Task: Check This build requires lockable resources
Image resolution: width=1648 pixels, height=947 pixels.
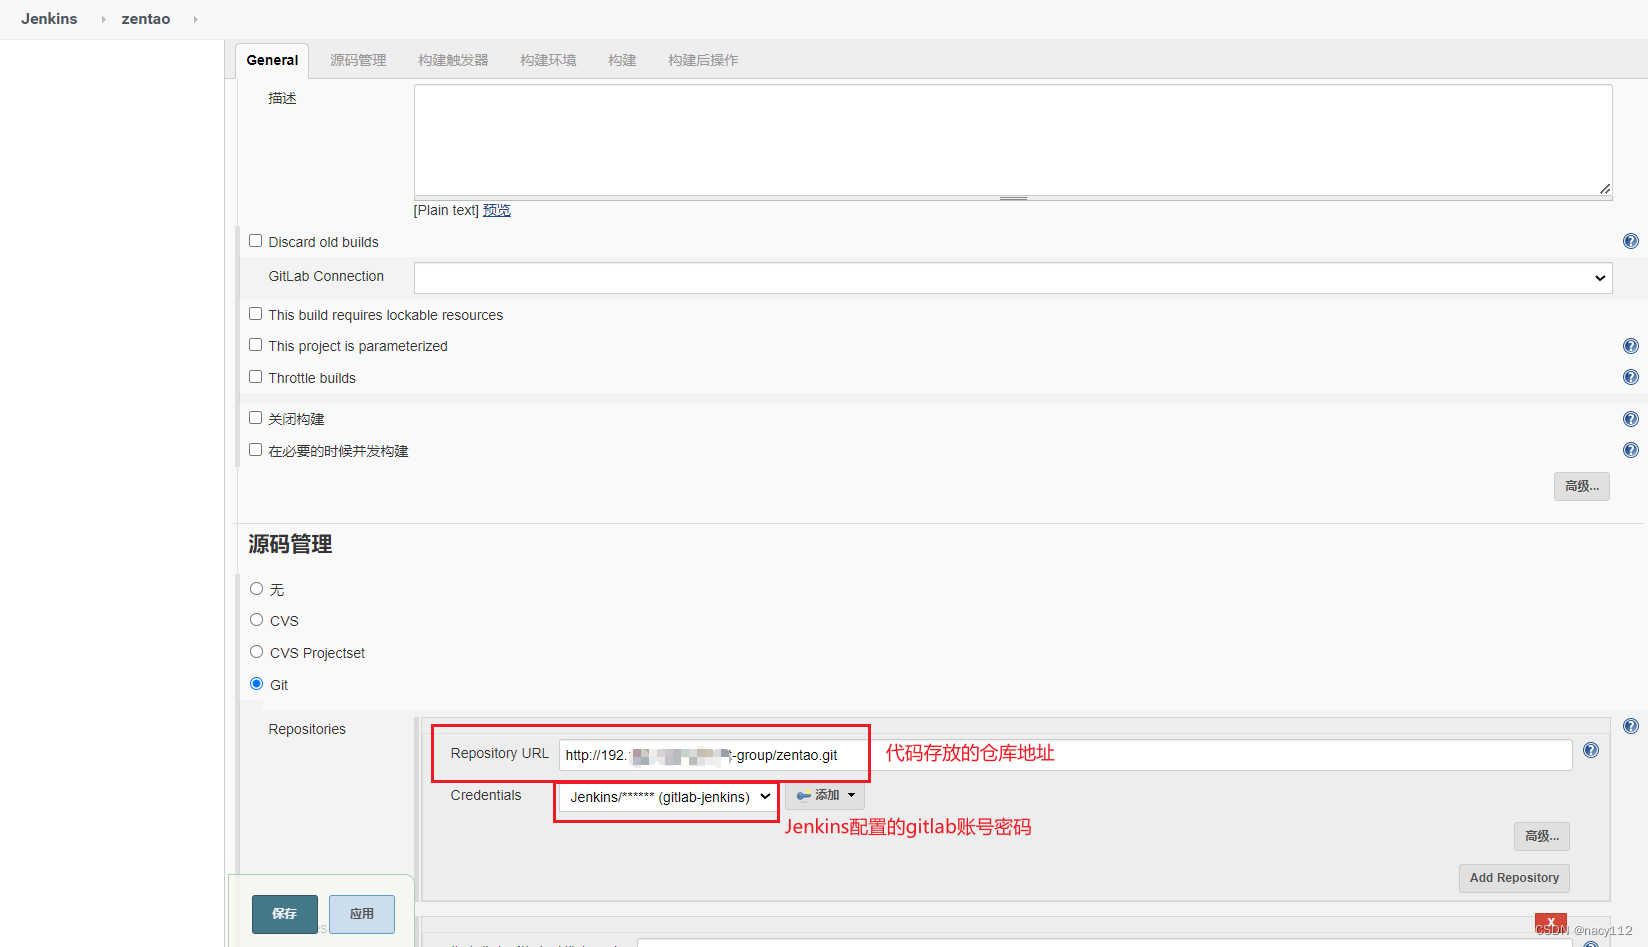Action: pyautogui.click(x=256, y=314)
